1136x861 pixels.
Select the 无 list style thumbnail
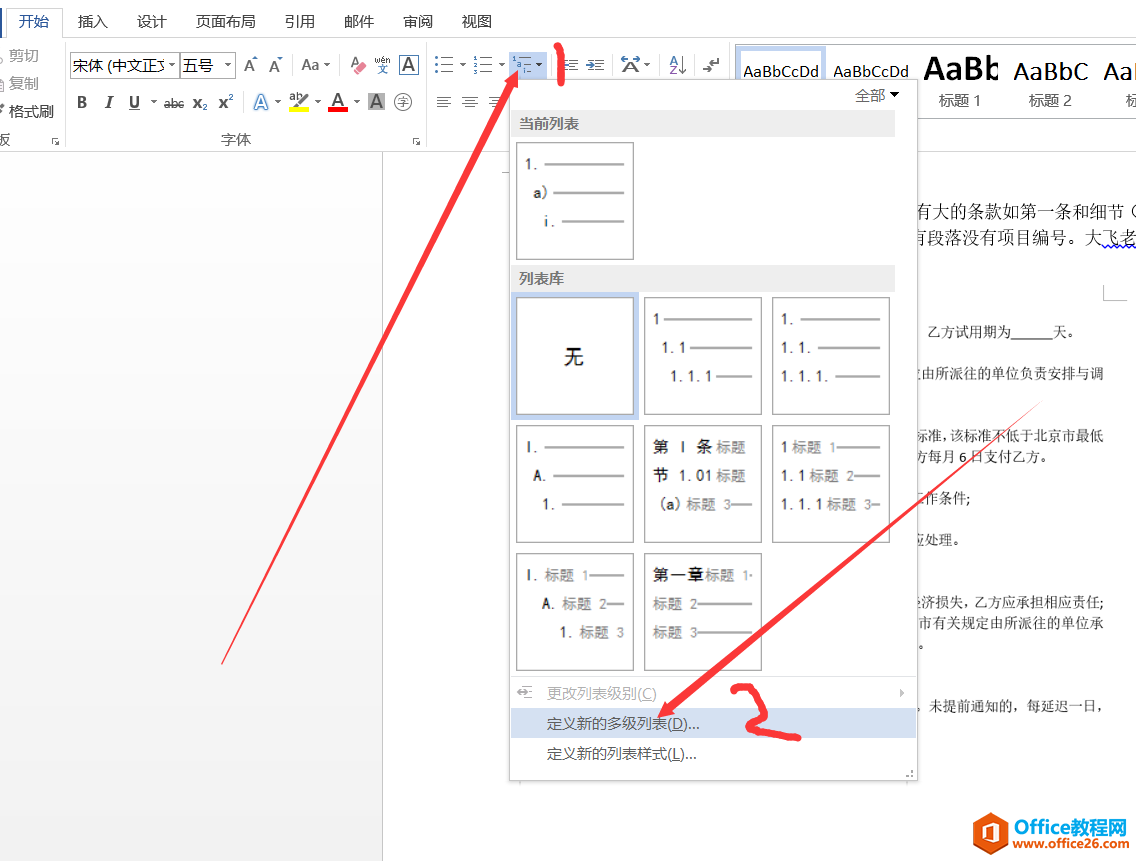574,355
